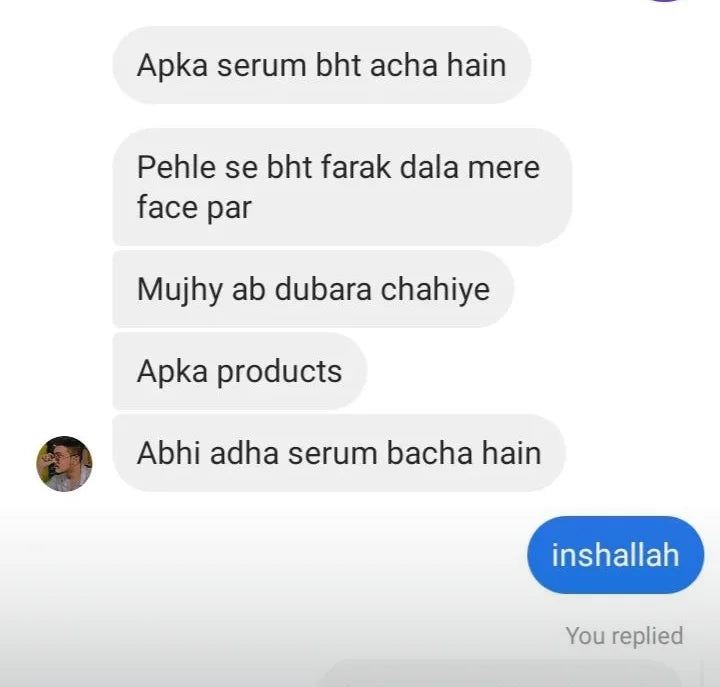Click 'Pehle' at start of second message
Viewport: 720px width, 687px height.
click(176, 167)
